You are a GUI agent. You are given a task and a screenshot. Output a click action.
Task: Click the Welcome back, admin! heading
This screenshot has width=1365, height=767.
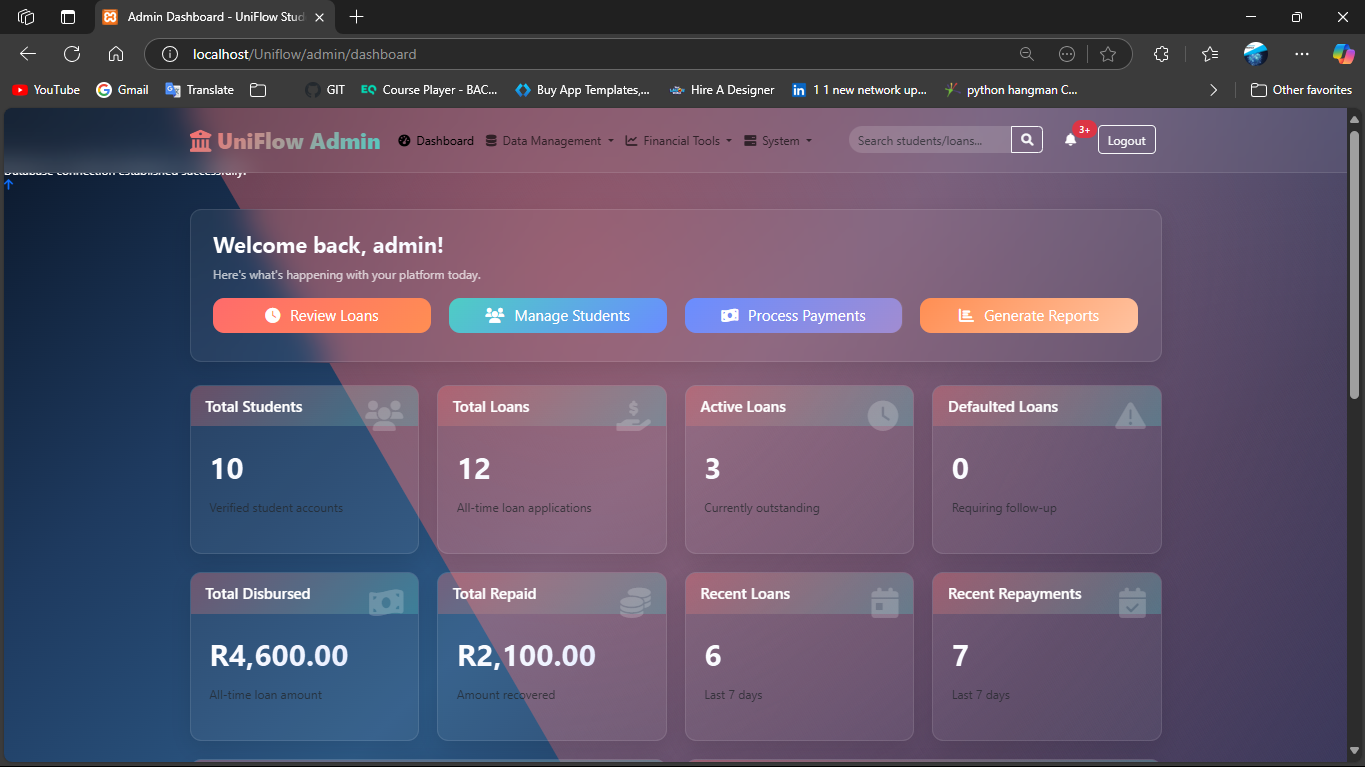(x=328, y=246)
